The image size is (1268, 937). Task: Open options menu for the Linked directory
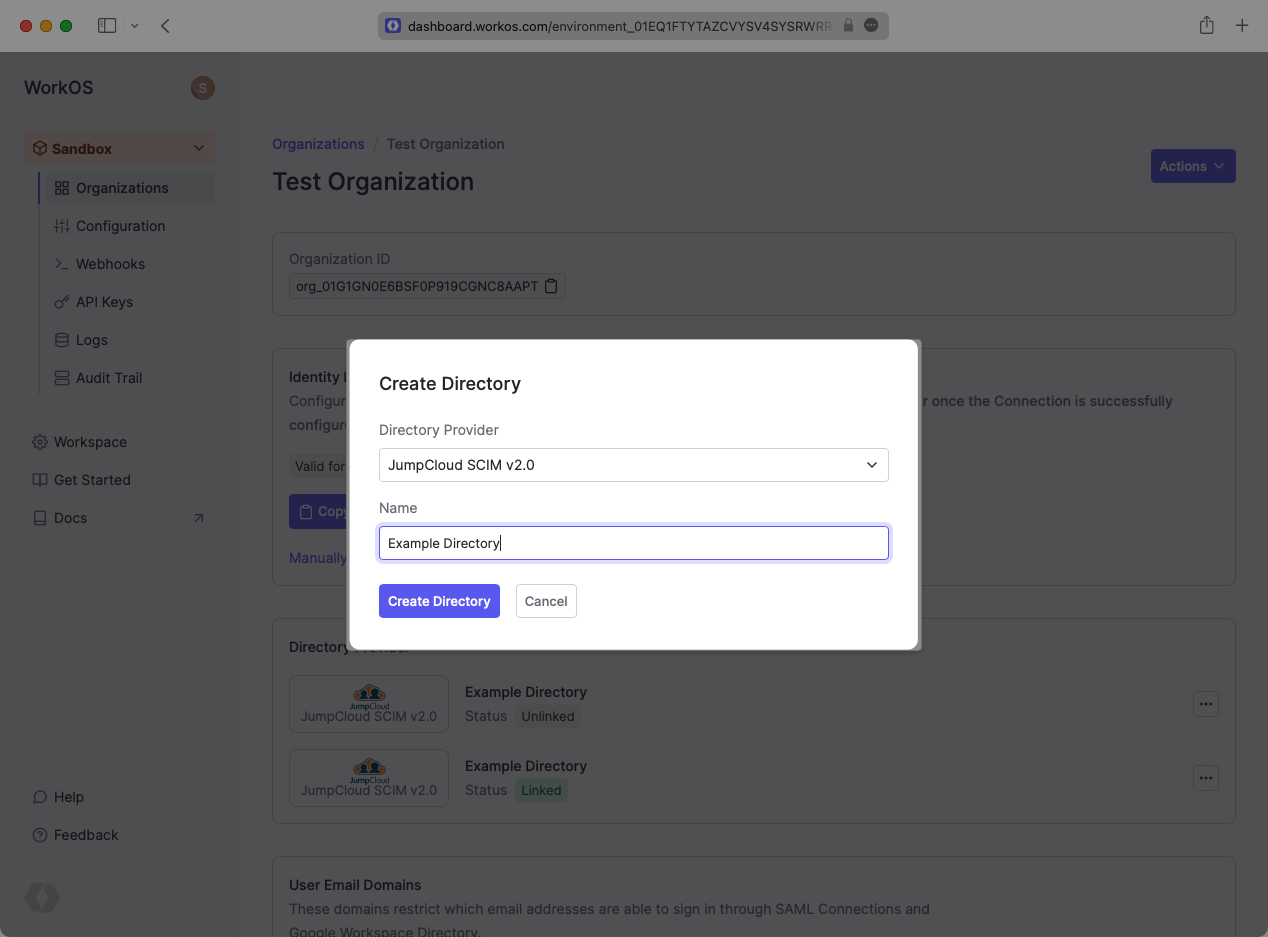(x=1205, y=778)
